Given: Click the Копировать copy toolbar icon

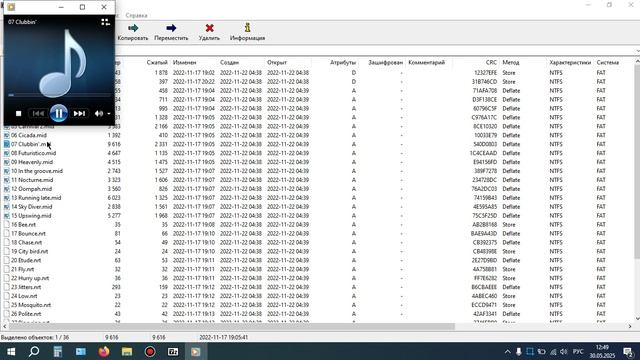Looking at the screenshot, I should coord(133,28).
